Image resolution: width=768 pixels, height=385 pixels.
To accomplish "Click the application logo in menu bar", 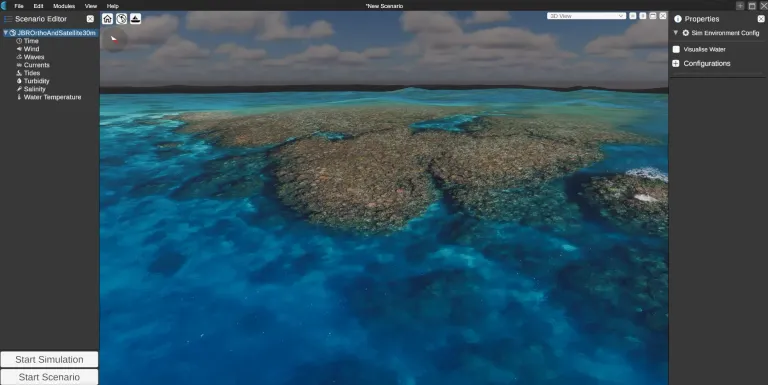I will 4,5.
